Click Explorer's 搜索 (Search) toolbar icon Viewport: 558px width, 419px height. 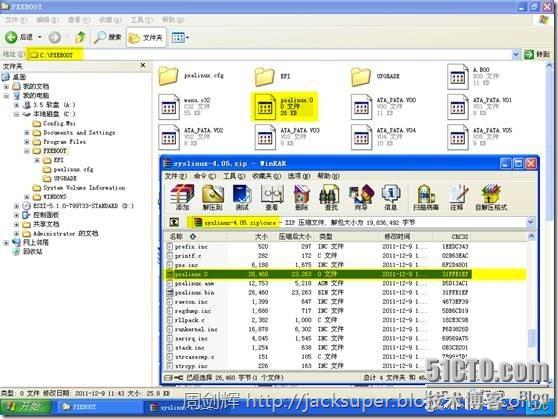pyautogui.click(x=107, y=37)
